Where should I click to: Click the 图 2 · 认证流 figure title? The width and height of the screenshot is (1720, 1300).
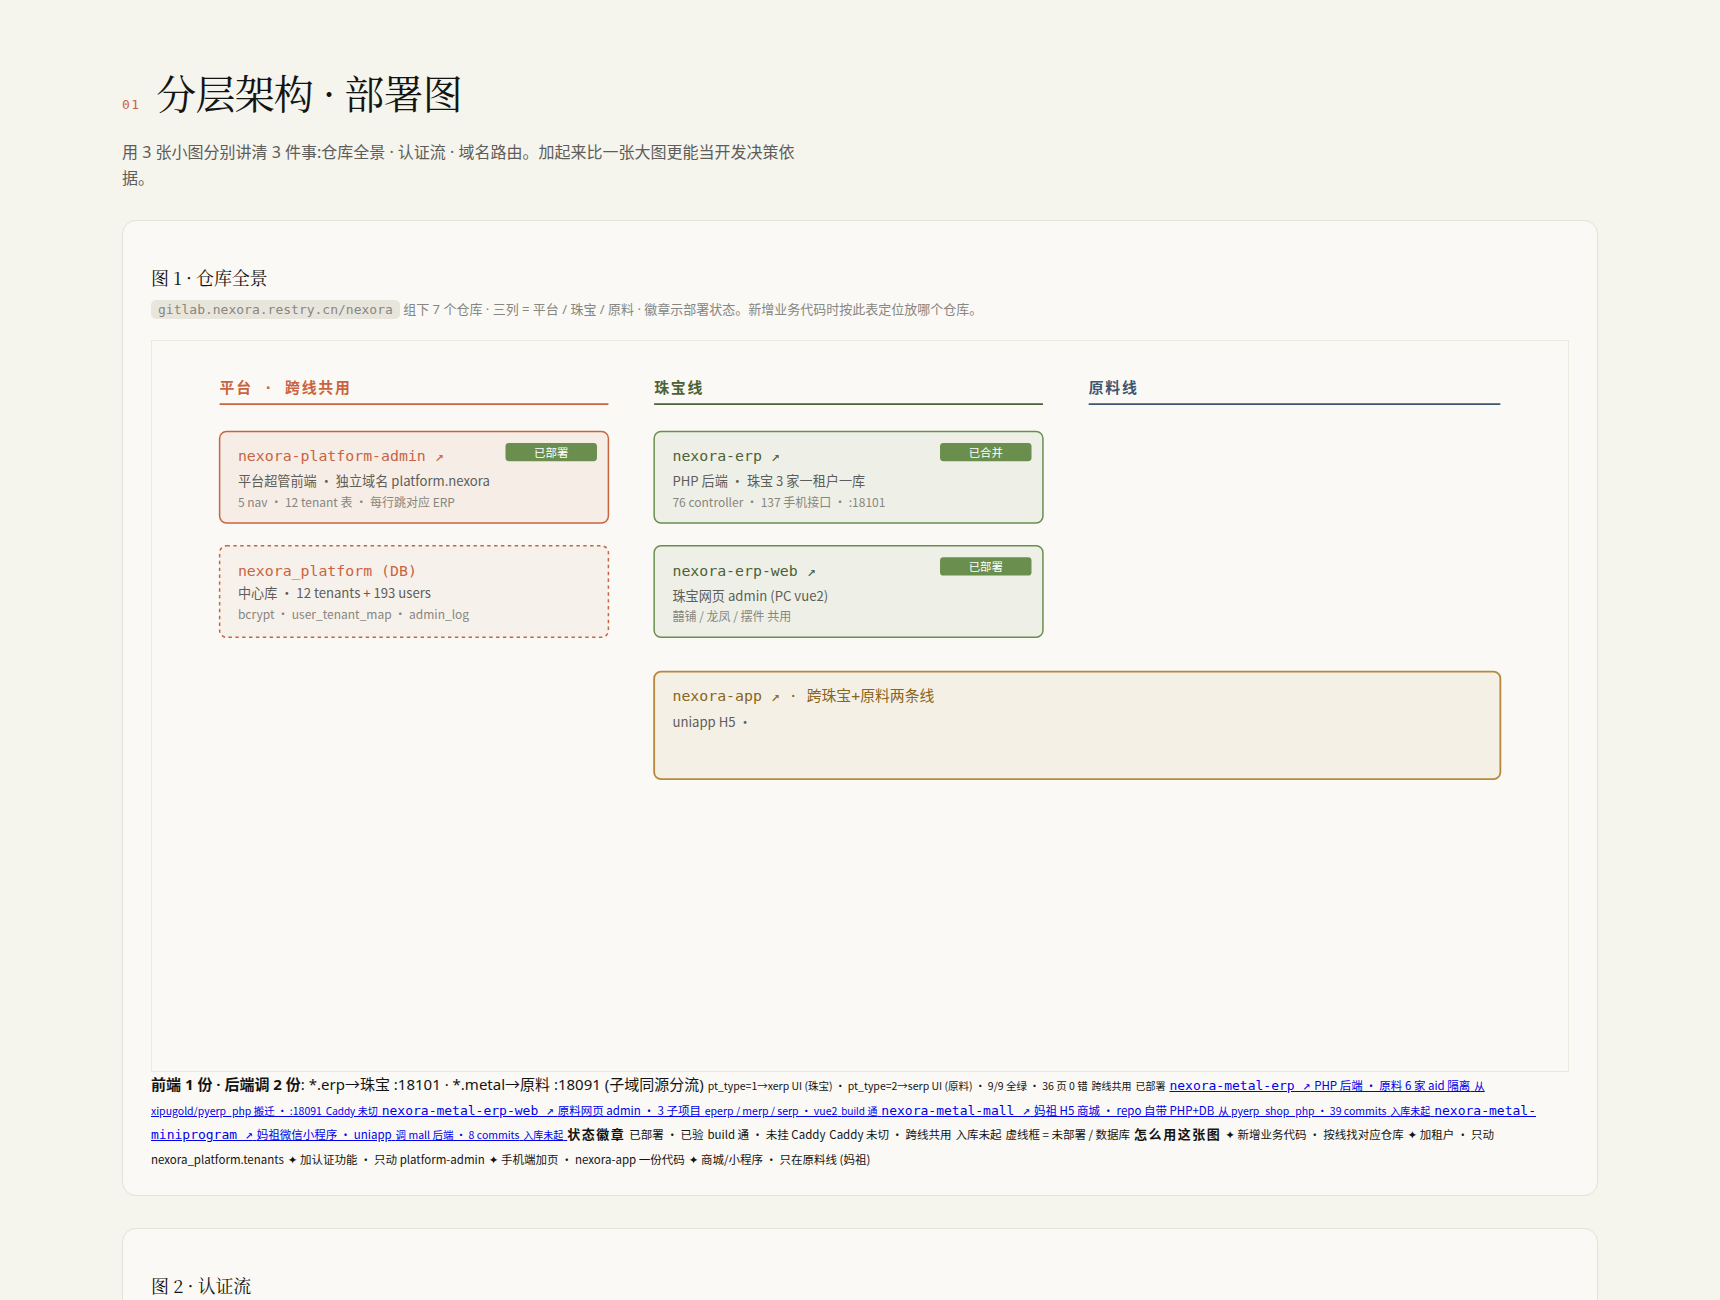(x=201, y=1286)
